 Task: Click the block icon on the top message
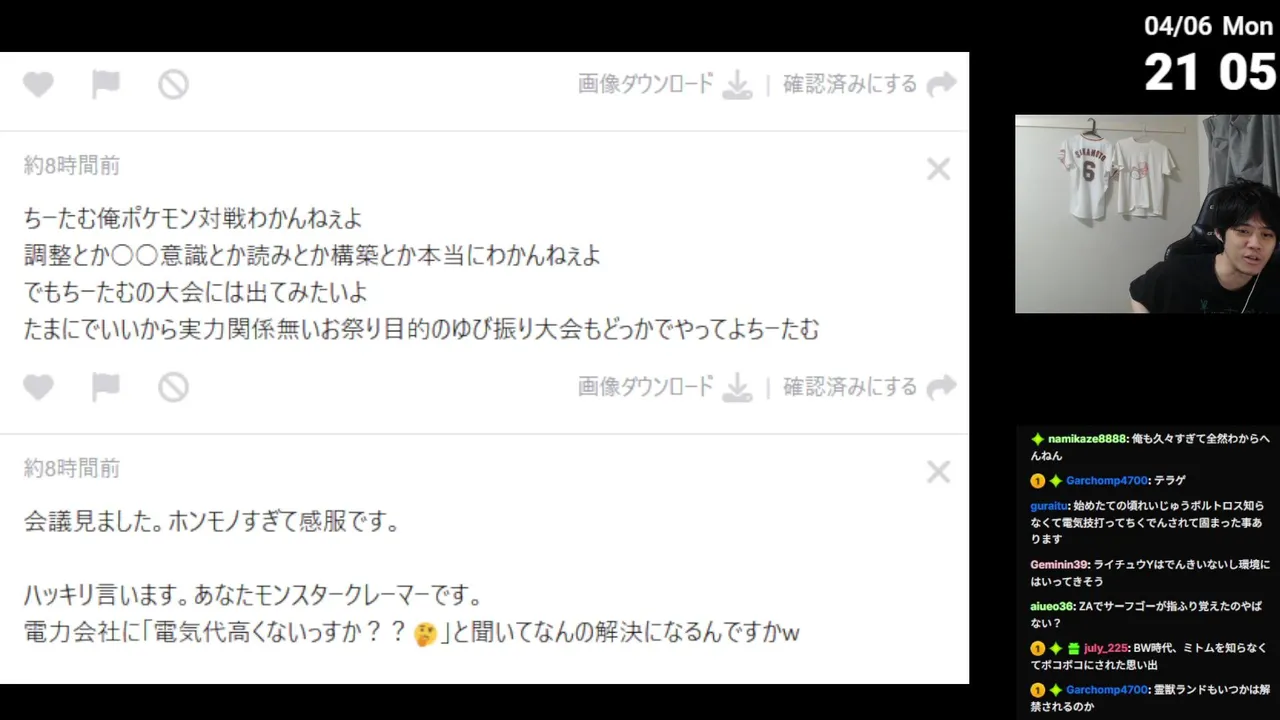(173, 85)
